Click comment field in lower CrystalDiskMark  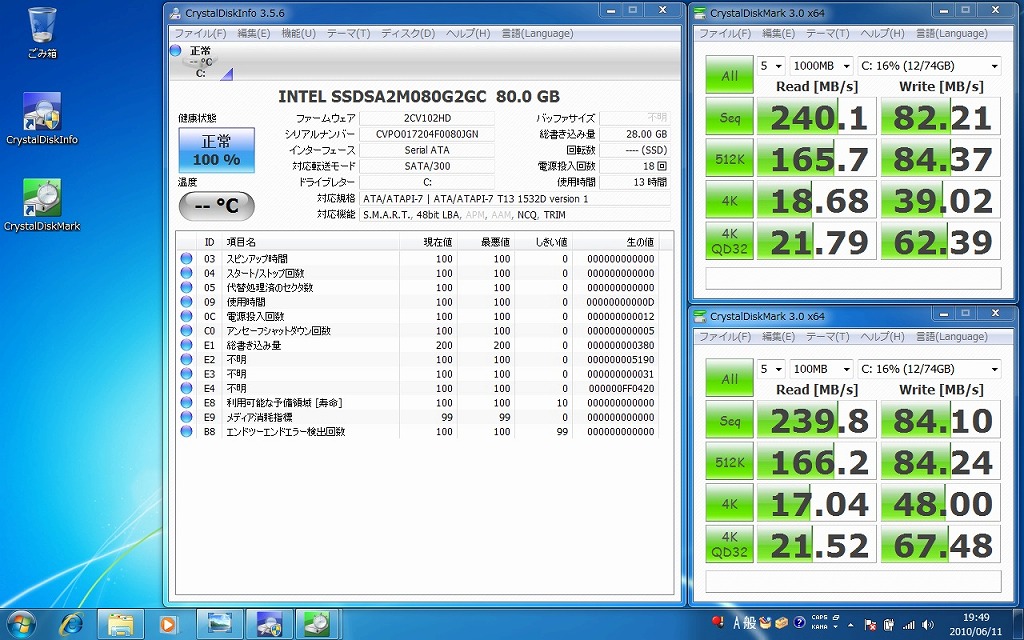(853, 581)
